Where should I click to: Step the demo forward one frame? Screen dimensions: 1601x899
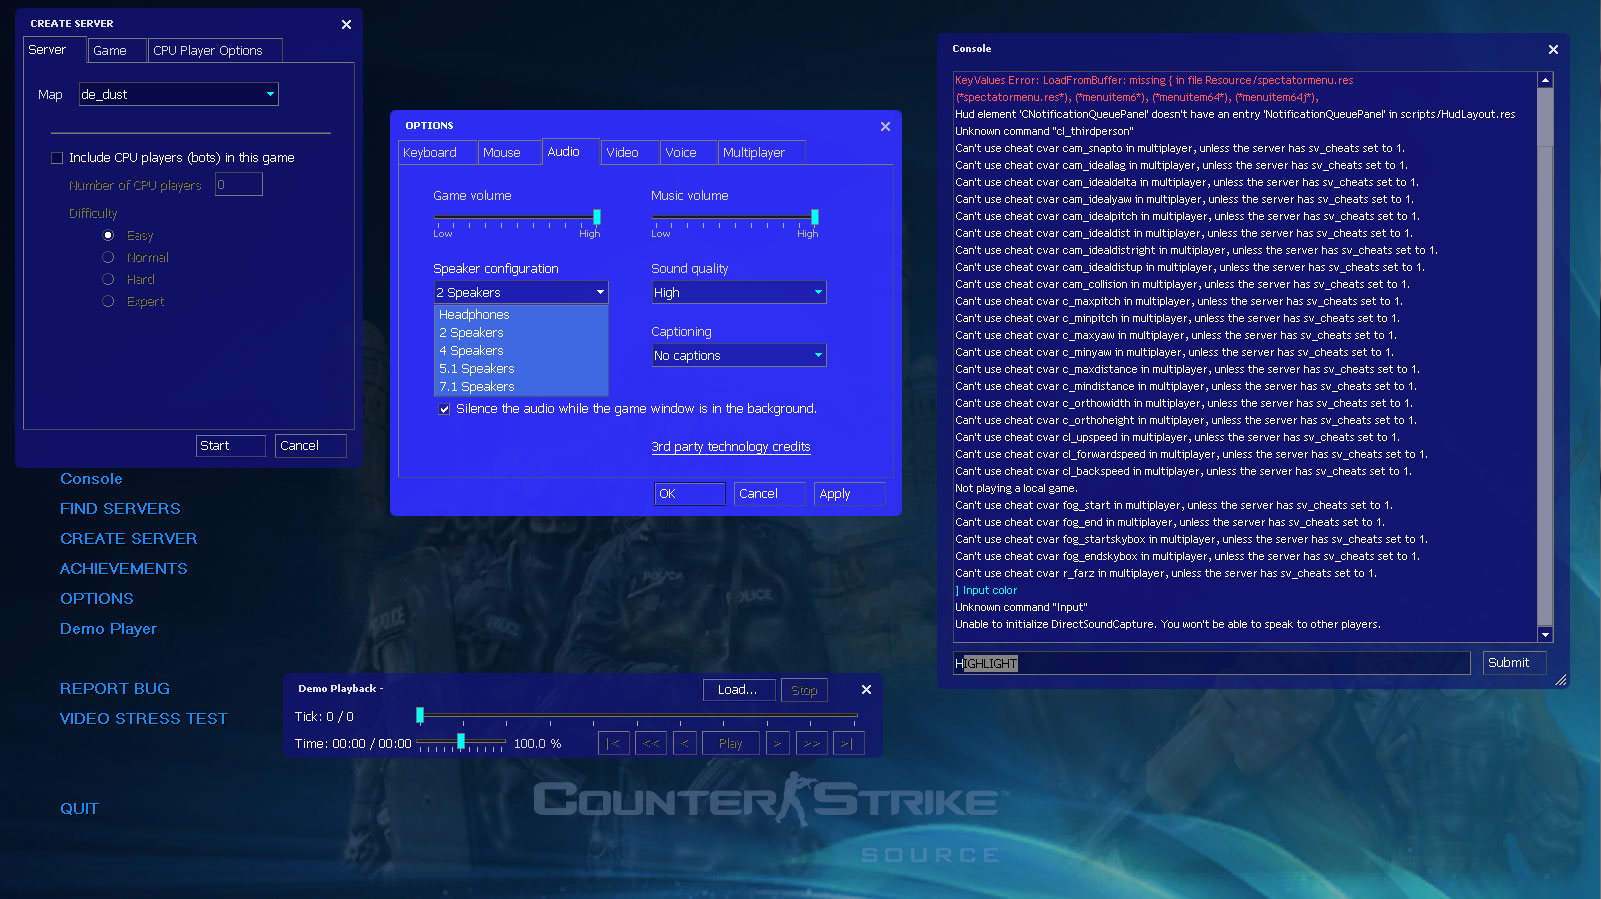(777, 744)
